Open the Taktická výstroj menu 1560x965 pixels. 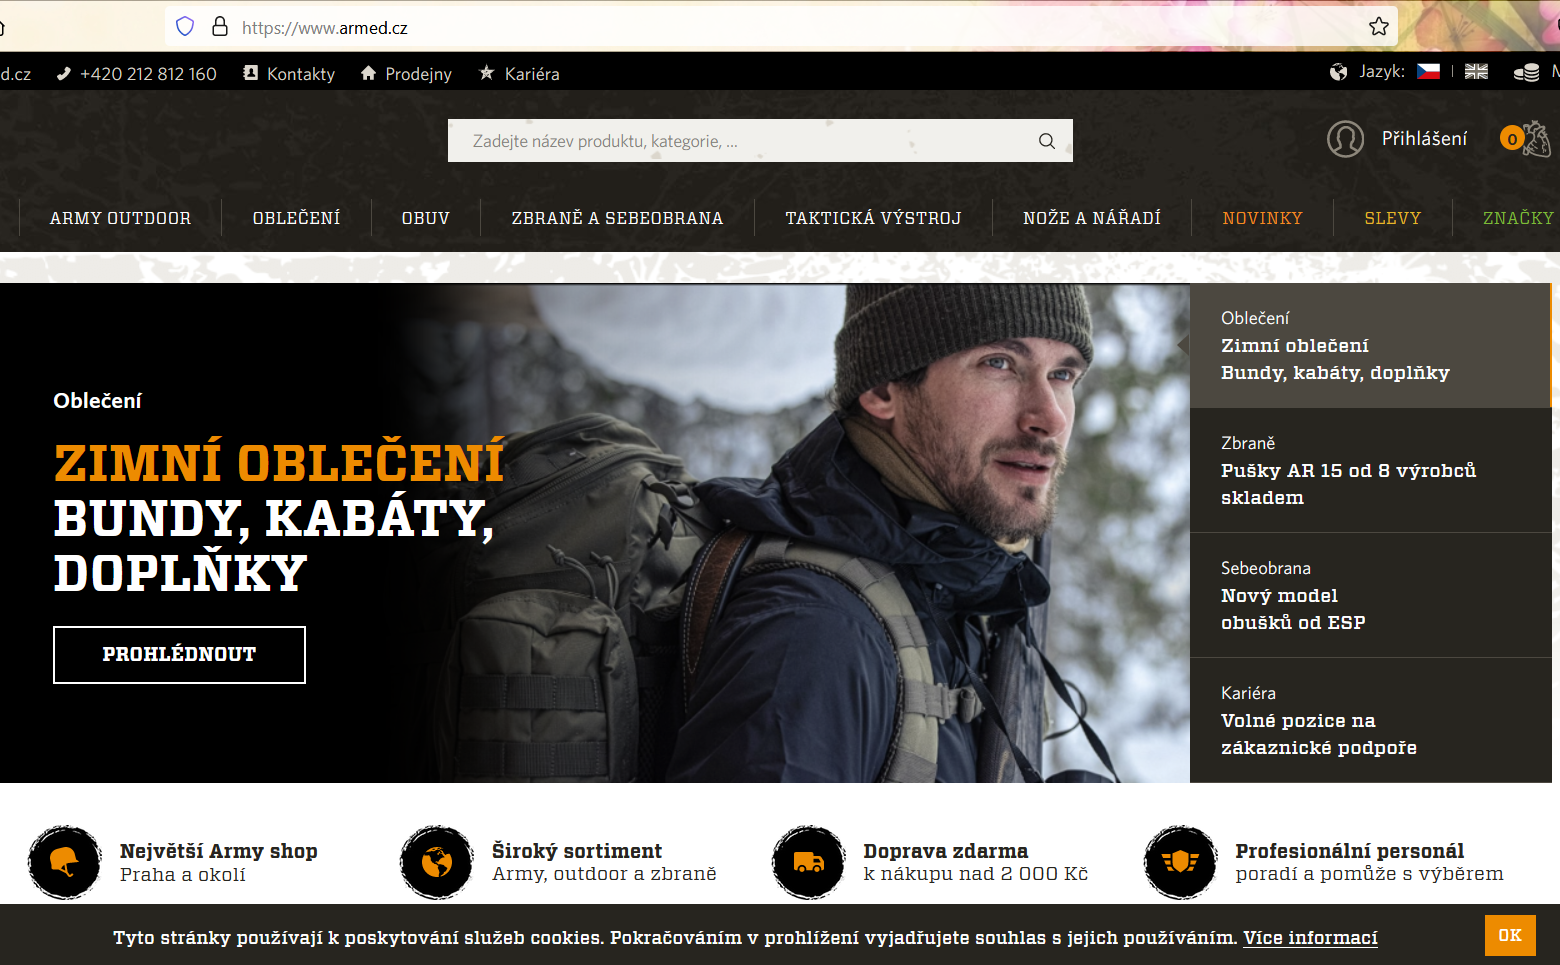[873, 218]
